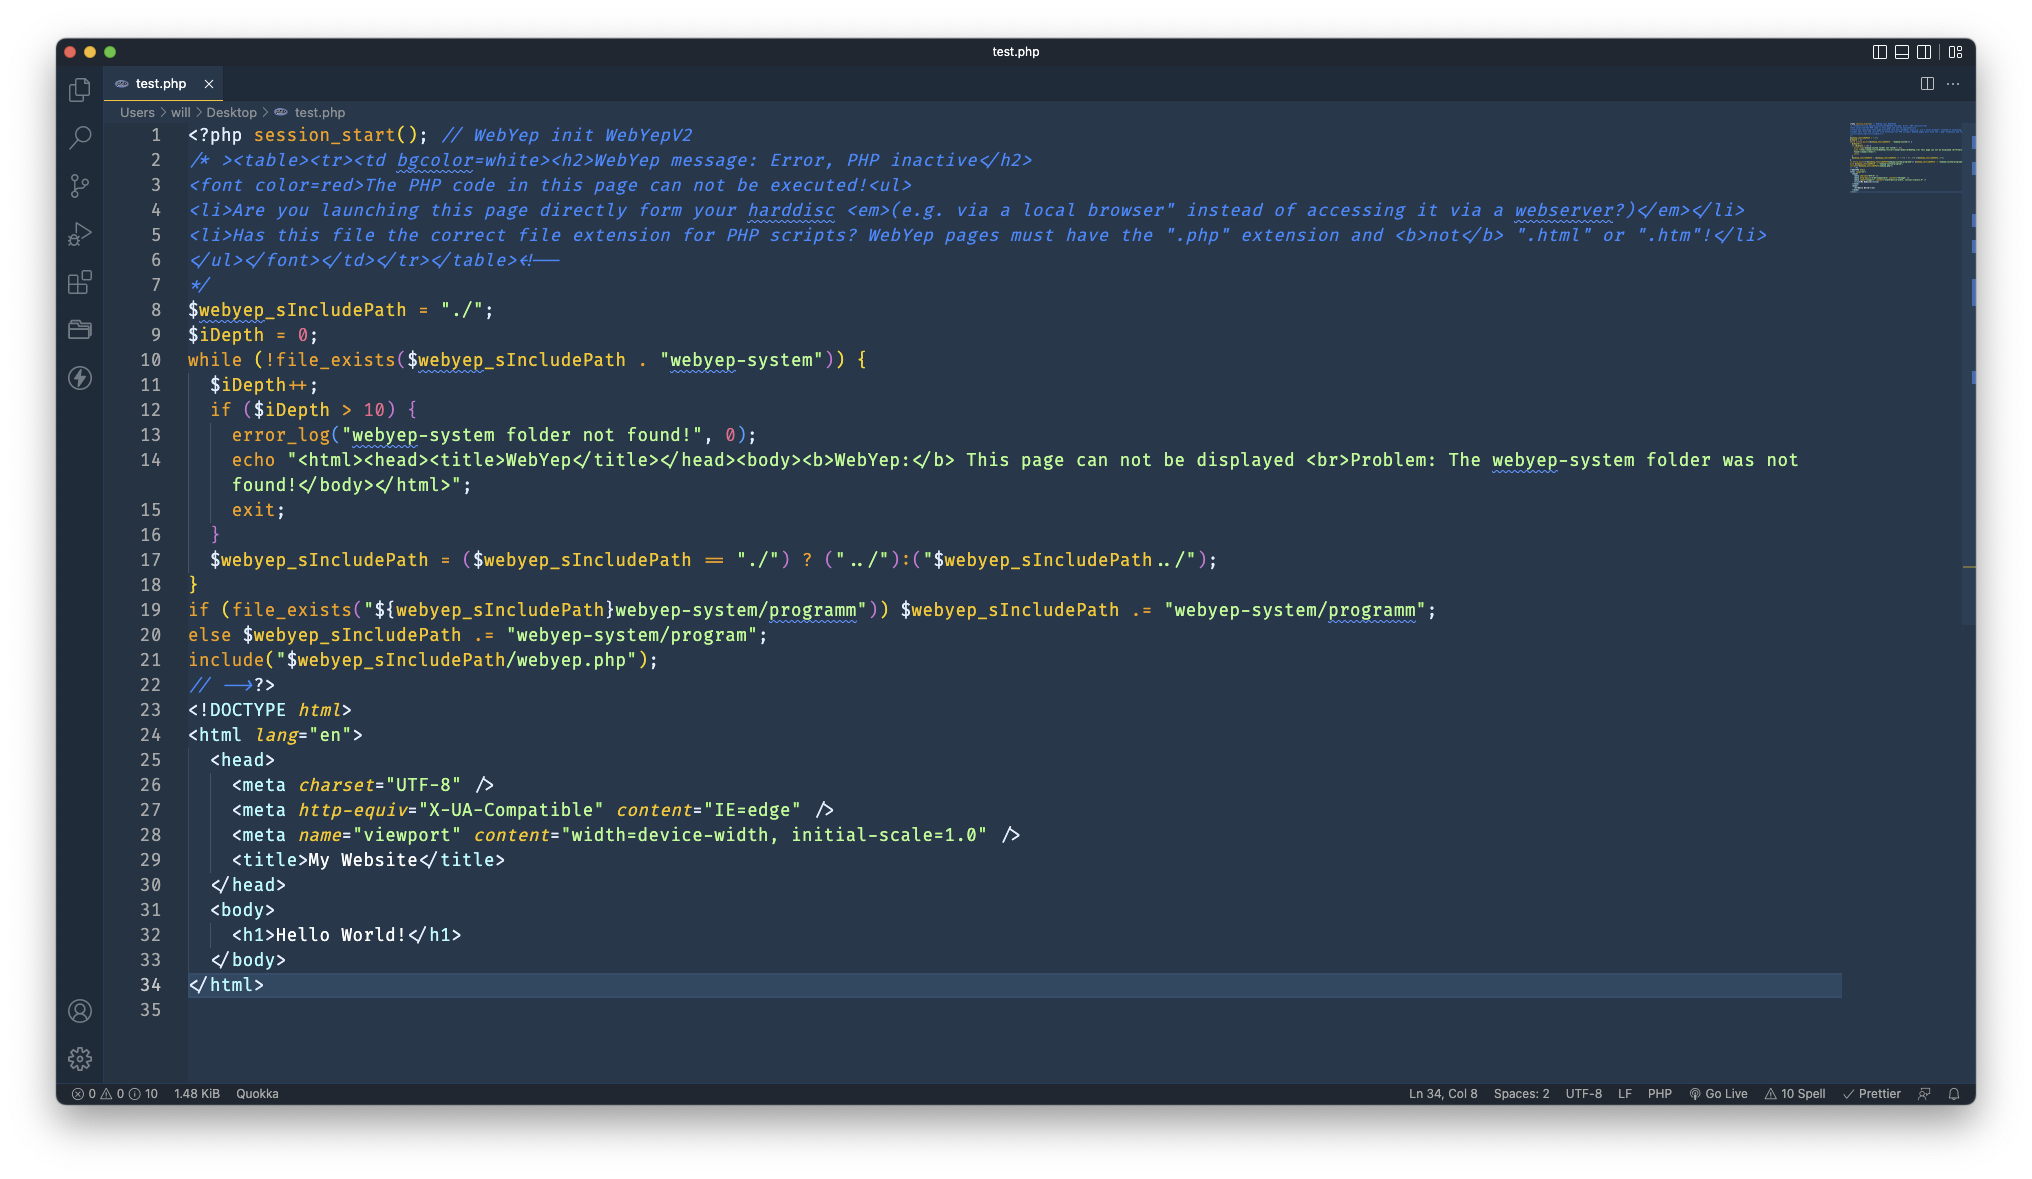Open the Run and Debug view
The height and width of the screenshot is (1179, 2032).
[80, 234]
